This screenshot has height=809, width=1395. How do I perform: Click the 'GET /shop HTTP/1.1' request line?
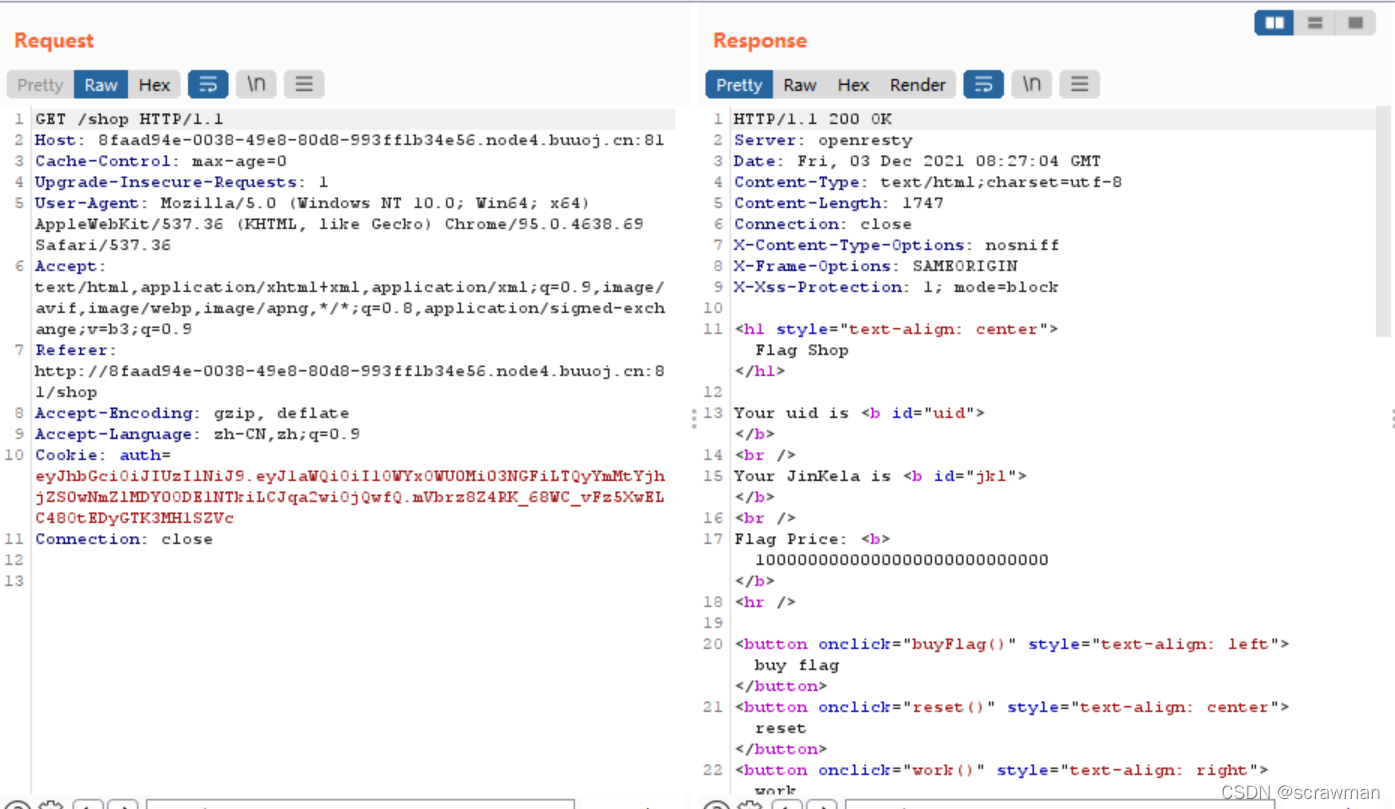[129, 119]
